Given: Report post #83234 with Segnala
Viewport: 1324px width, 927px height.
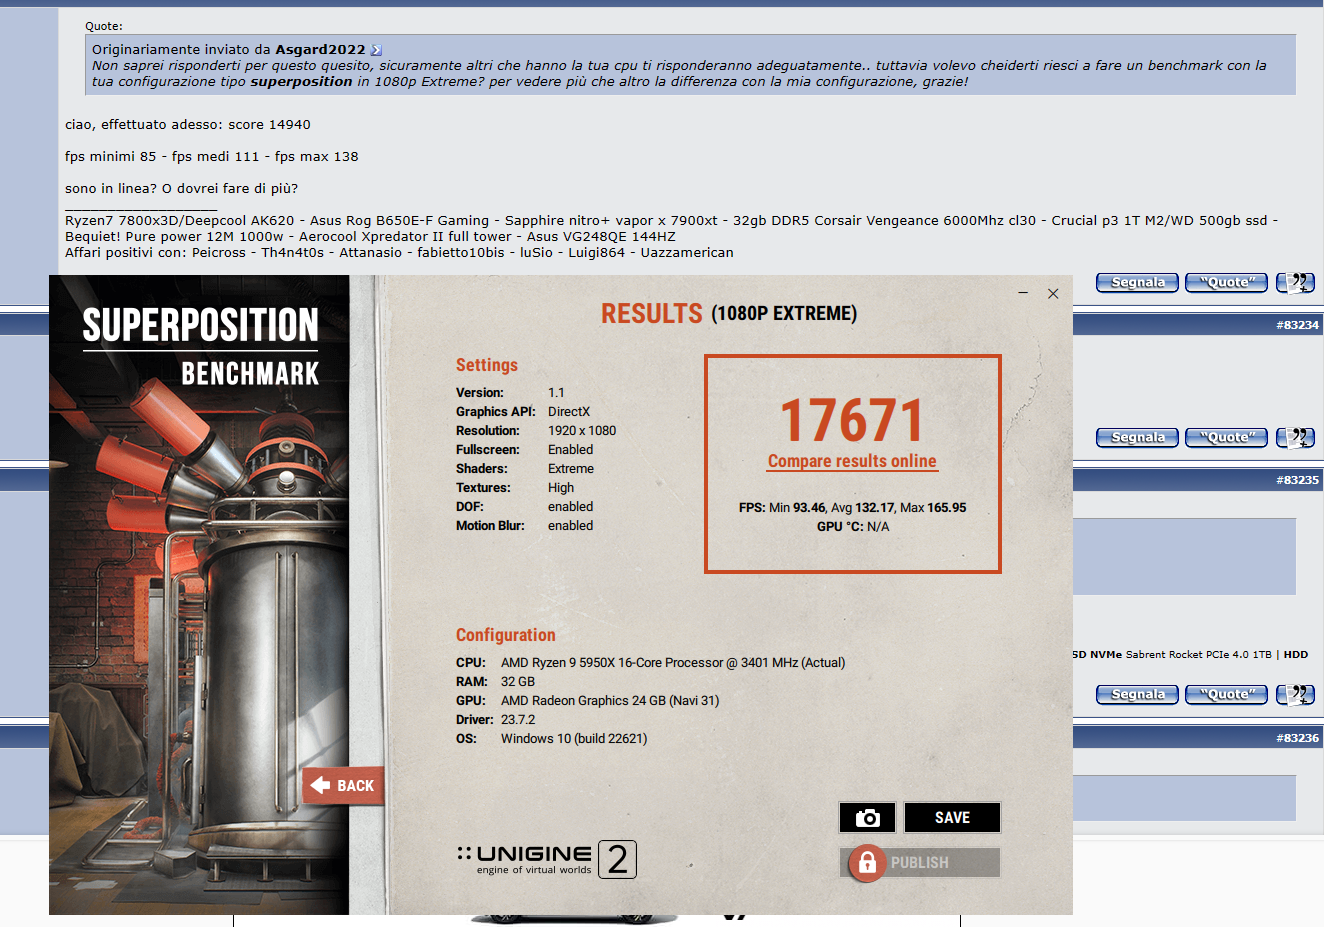Looking at the screenshot, I should point(1137,438).
